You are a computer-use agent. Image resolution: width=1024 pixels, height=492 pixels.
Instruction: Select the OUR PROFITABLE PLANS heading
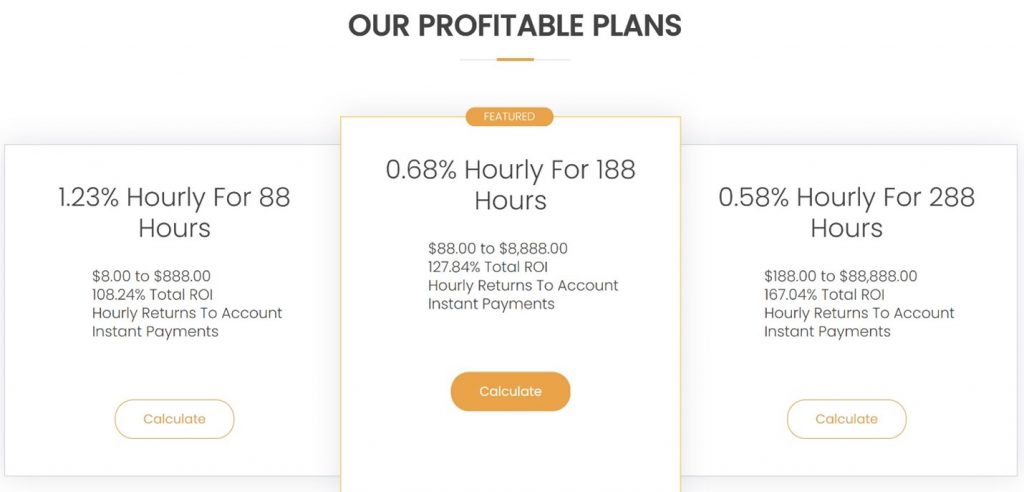click(515, 25)
